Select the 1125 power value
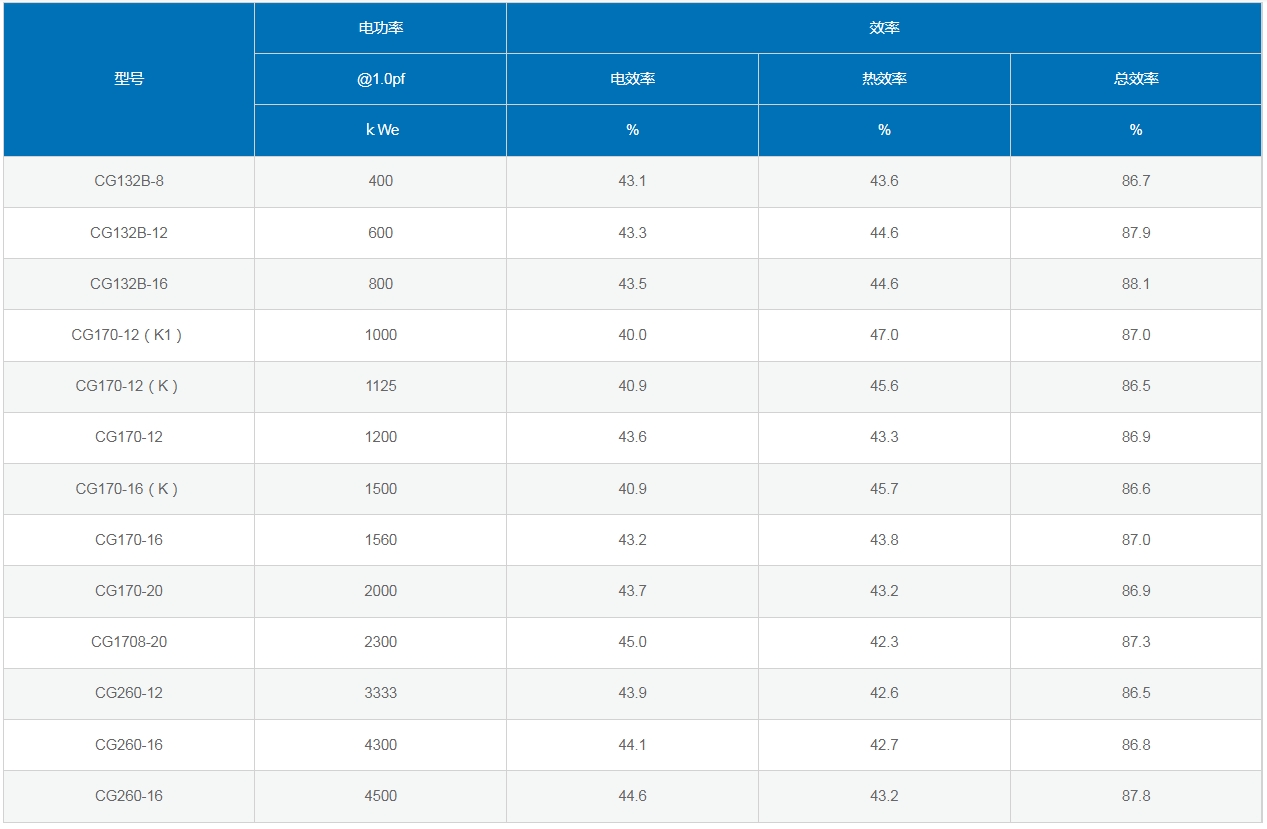The image size is (1267, 829). click(x=380, y=386)
